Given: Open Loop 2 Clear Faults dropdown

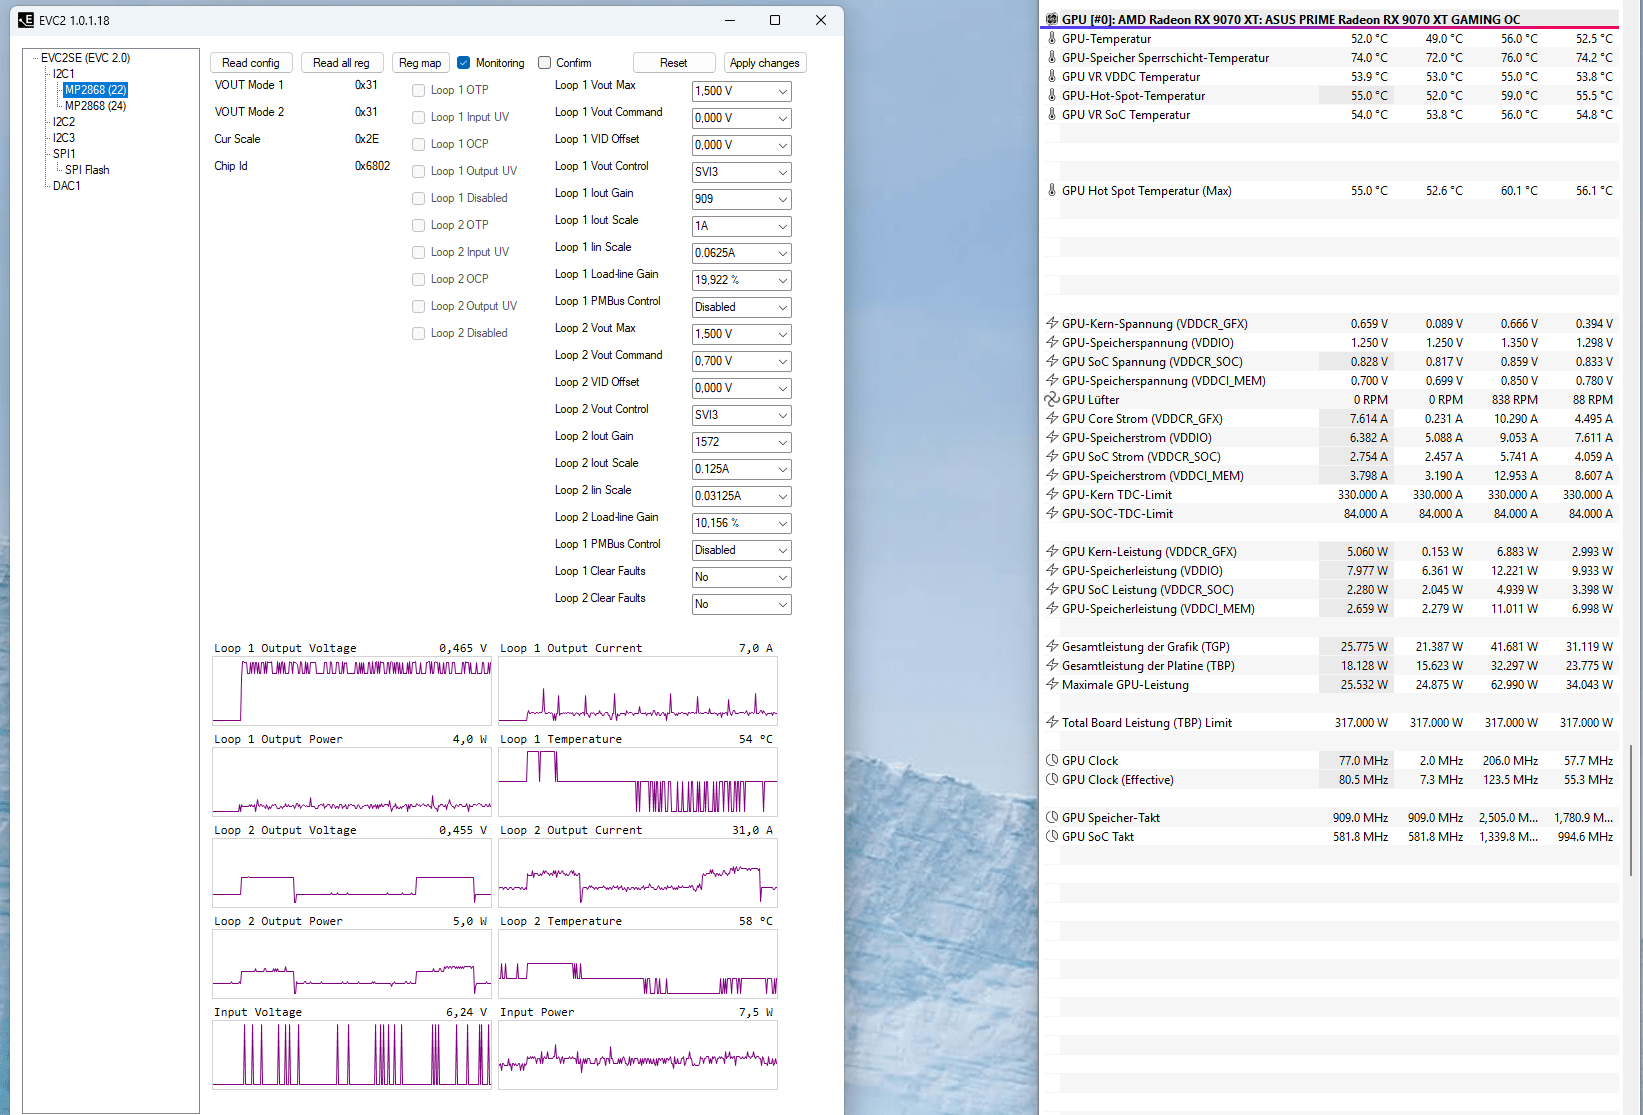Looking at the screenshot, I should [742, 604].
